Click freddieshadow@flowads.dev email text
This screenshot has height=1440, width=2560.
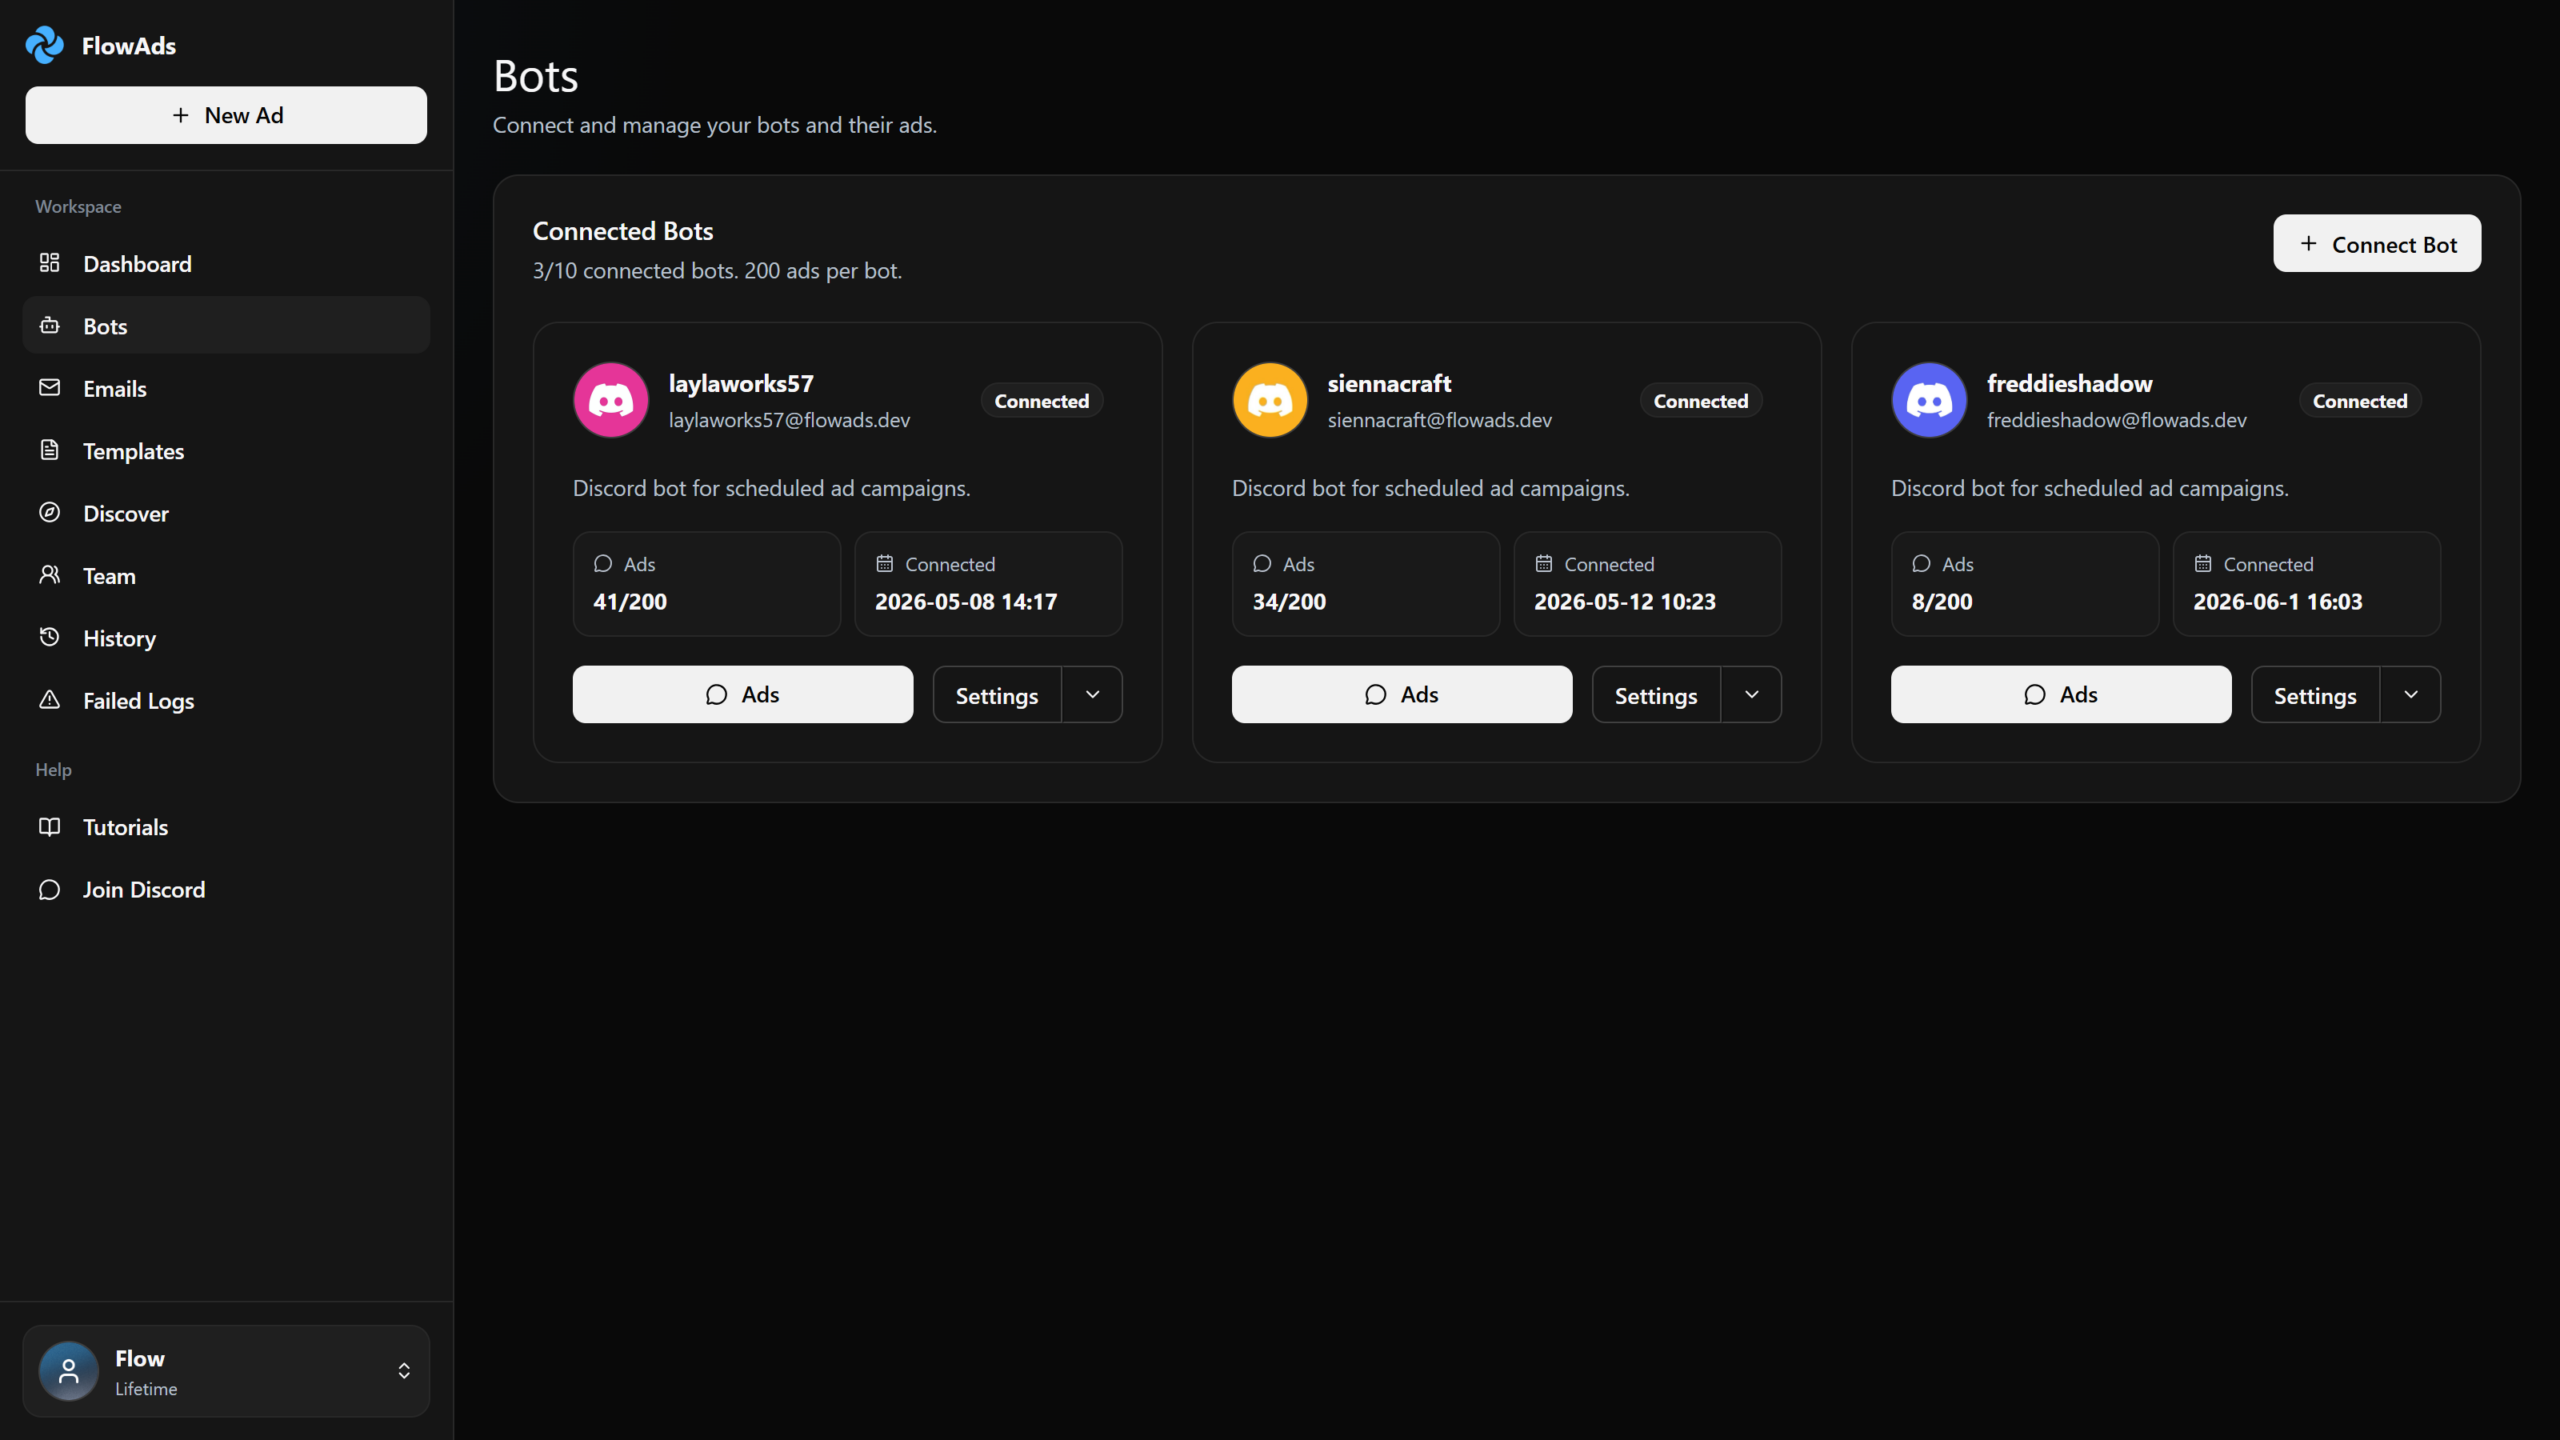point(2117,421)
